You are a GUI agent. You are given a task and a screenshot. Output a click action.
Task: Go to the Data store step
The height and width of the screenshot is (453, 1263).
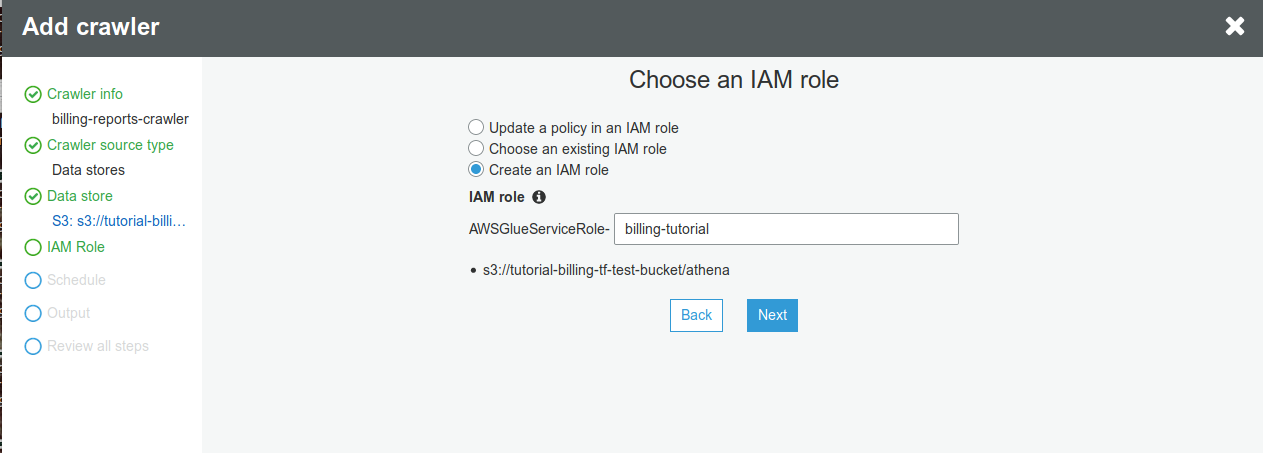pos(80,196)
